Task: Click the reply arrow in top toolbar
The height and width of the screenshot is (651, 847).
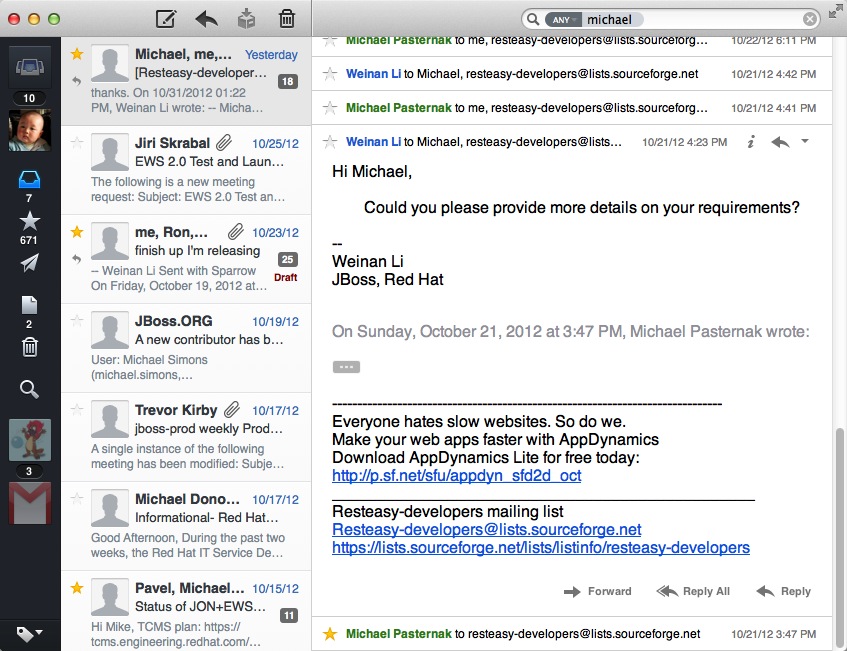Action: tap(206, 19)
